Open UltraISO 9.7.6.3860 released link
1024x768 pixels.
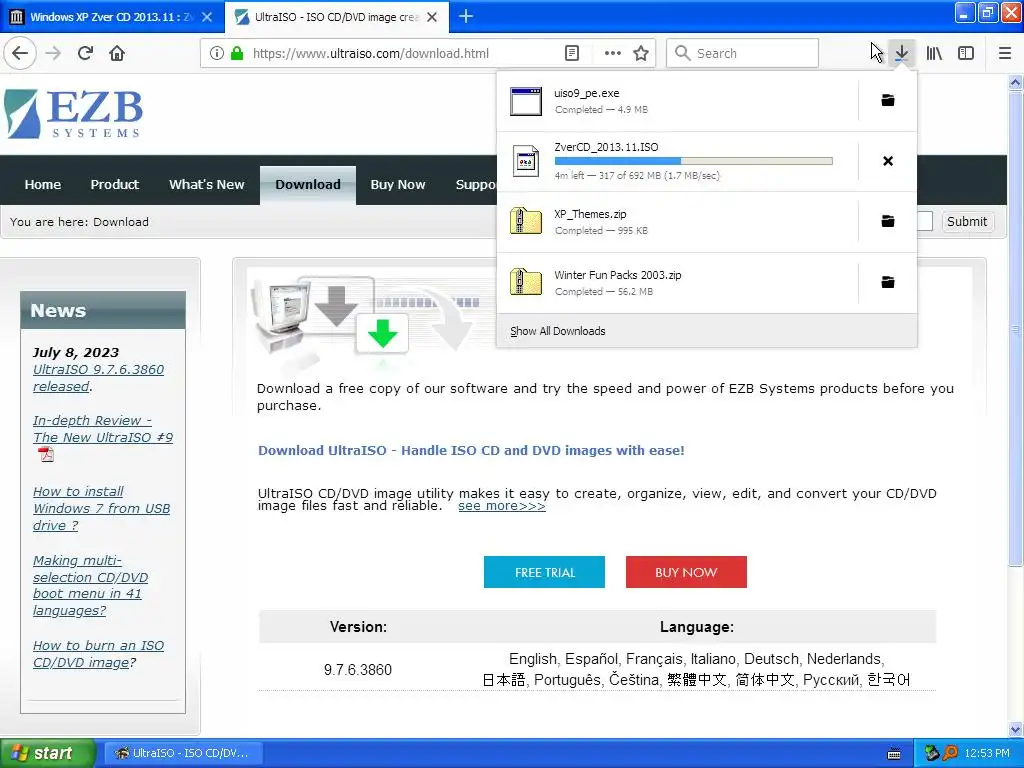click(x=98, y=378)
